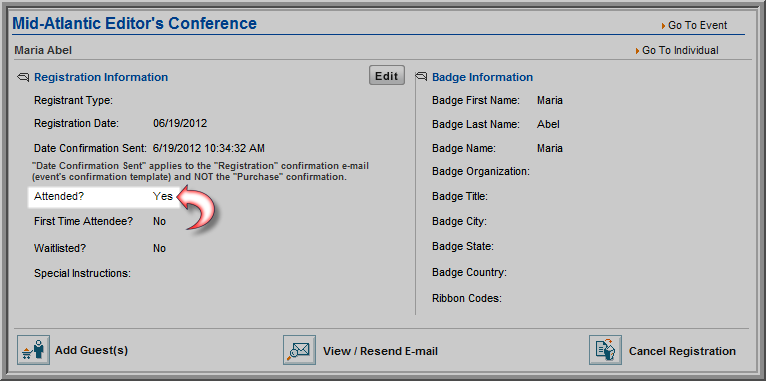Screen dimensions: 766x381
Task: Click the Cancel Registration text label
Action: (x=682, y=351)
